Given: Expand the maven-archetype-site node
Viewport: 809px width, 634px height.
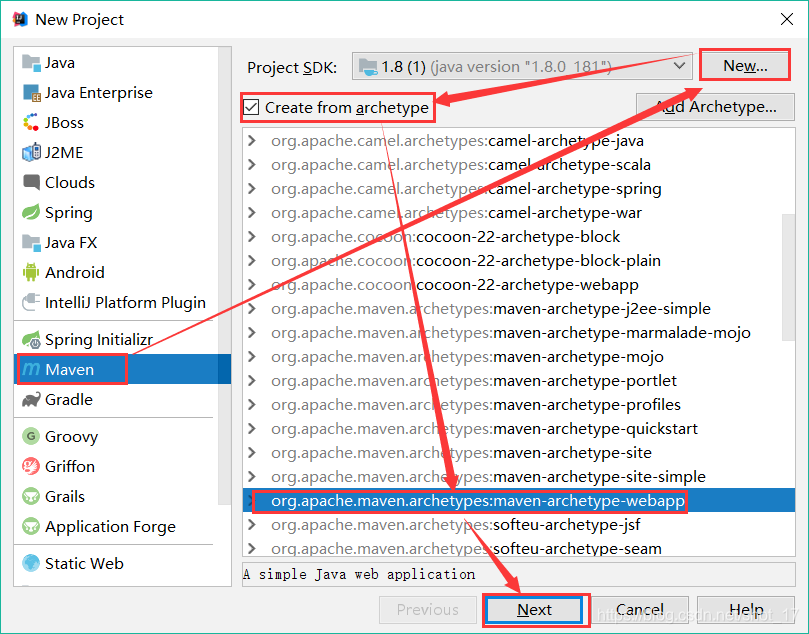Looking at the screenshot, I should [x=252, y=452].
